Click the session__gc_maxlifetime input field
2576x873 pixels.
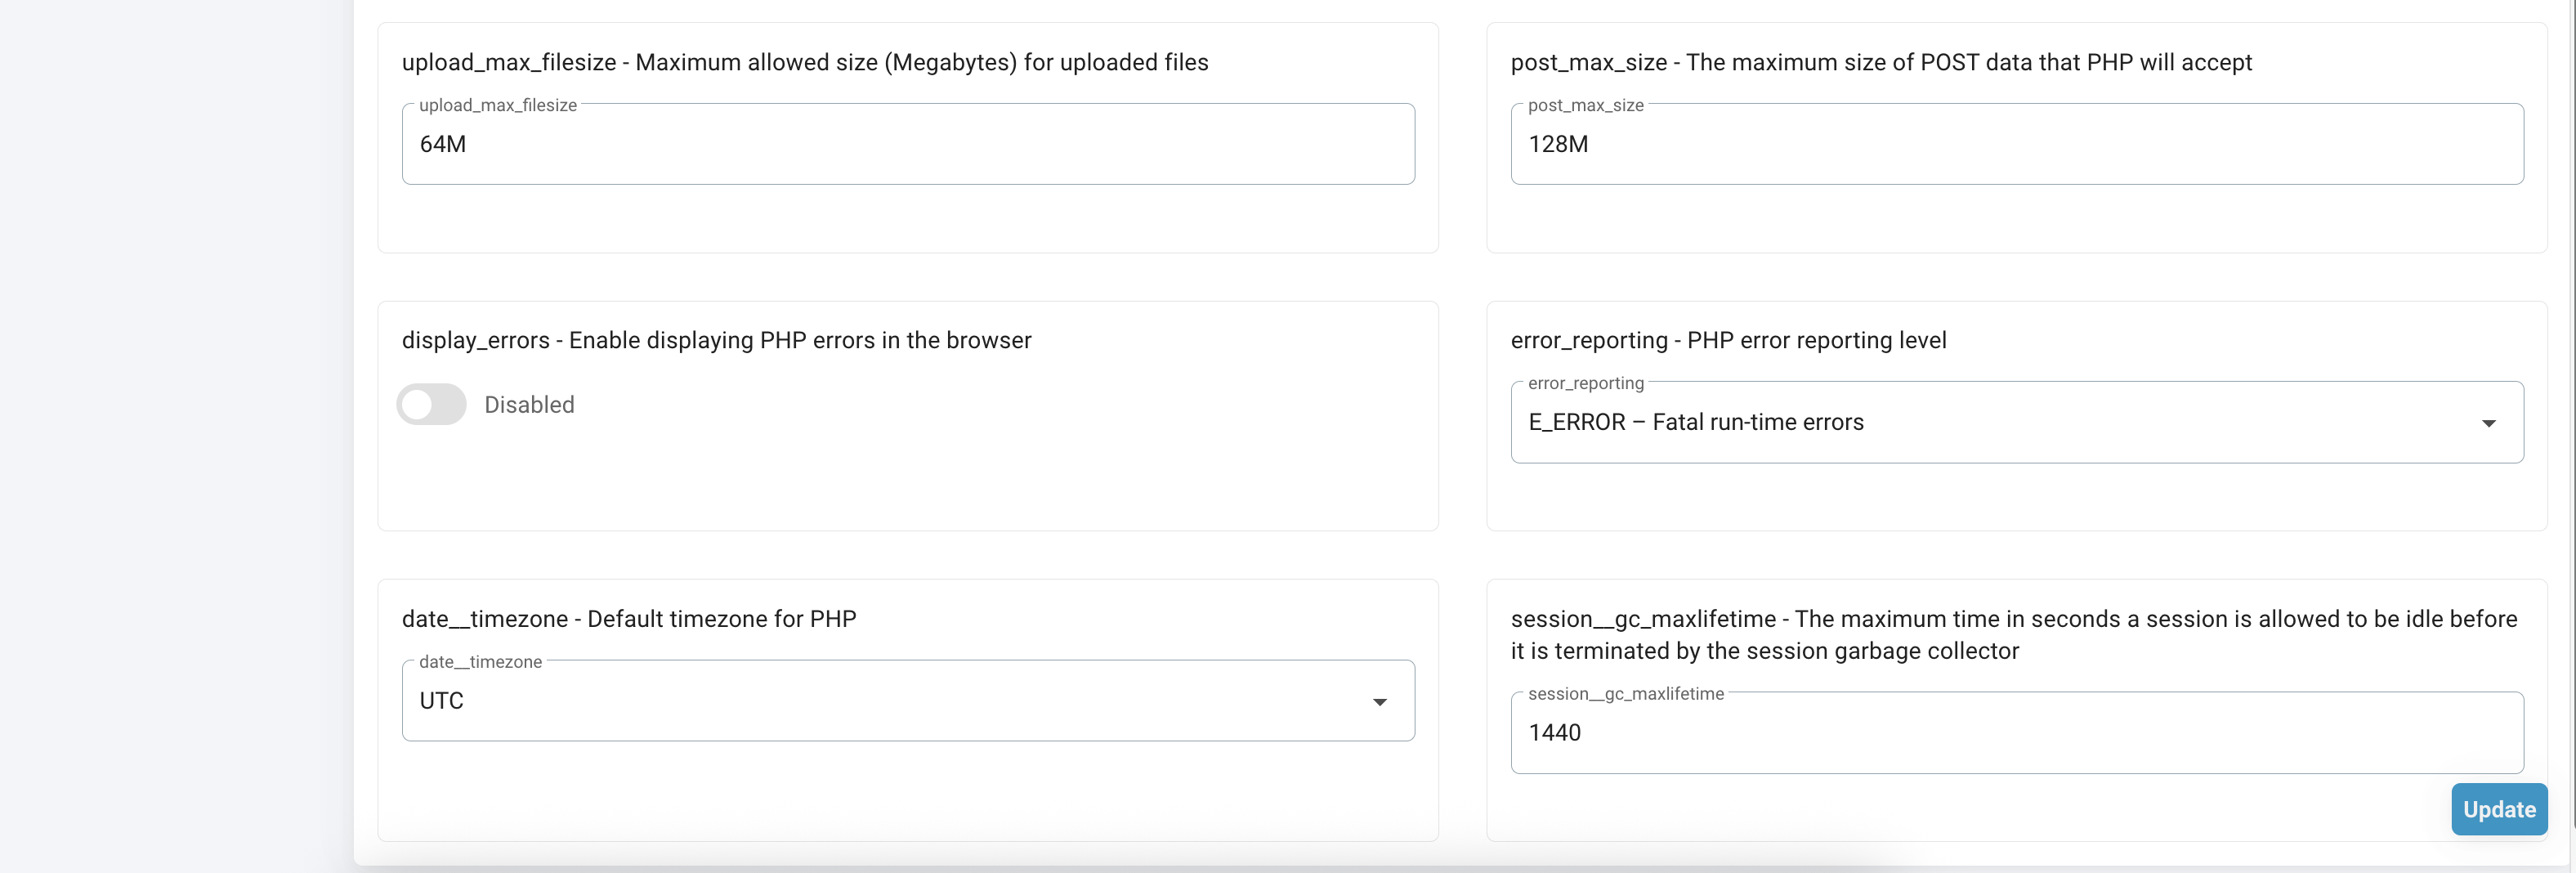coord(2017,733)
